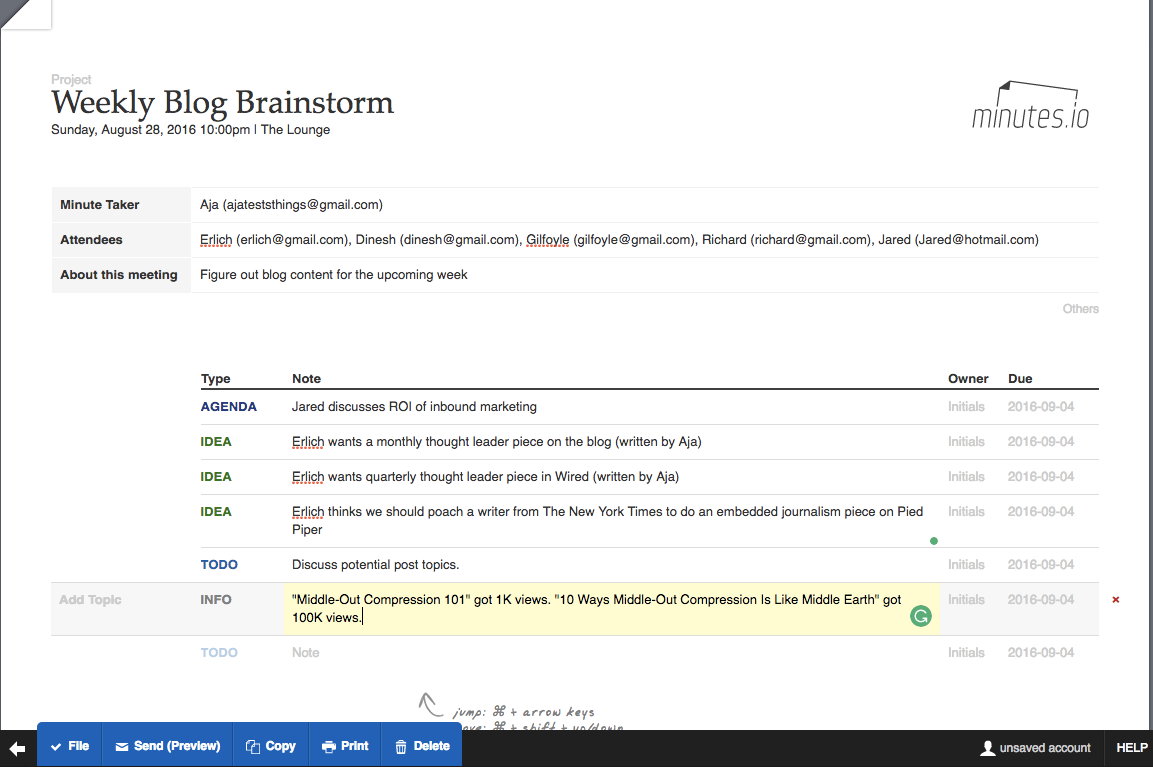
Task: Click the green Grammarly icon in note
Action: [x=920, y=617]
